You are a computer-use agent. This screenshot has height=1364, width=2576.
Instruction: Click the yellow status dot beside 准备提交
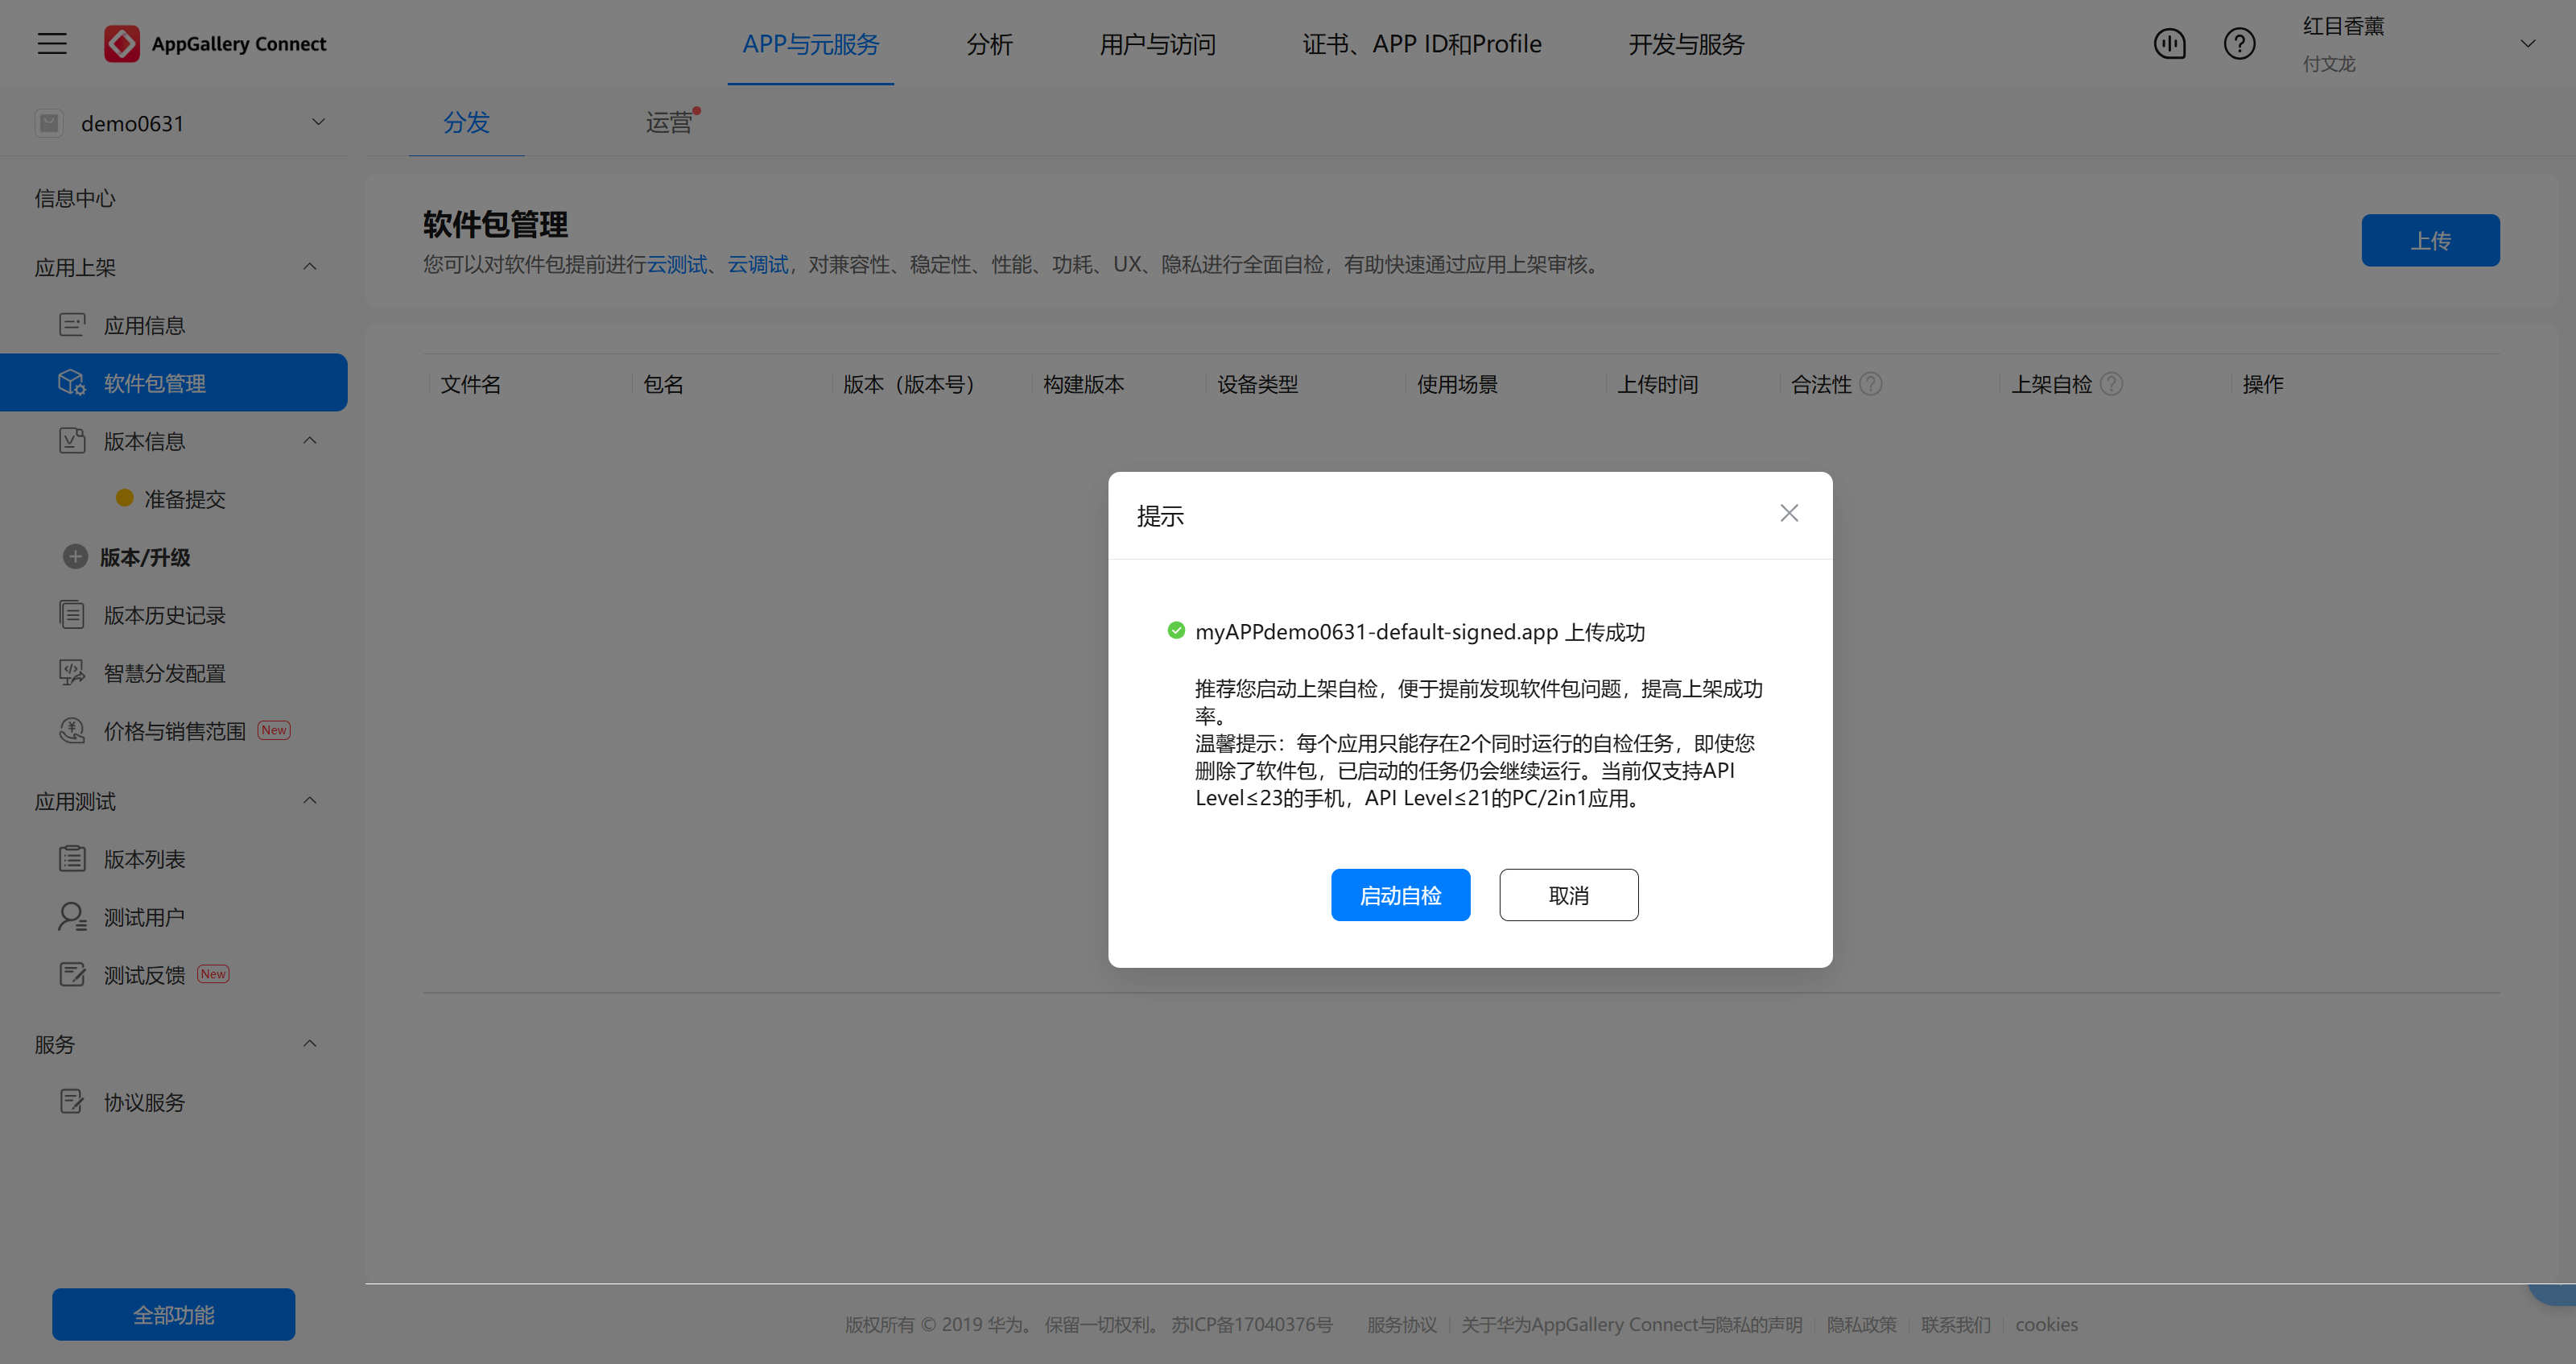pyautogui.click(x=125, y=498)
